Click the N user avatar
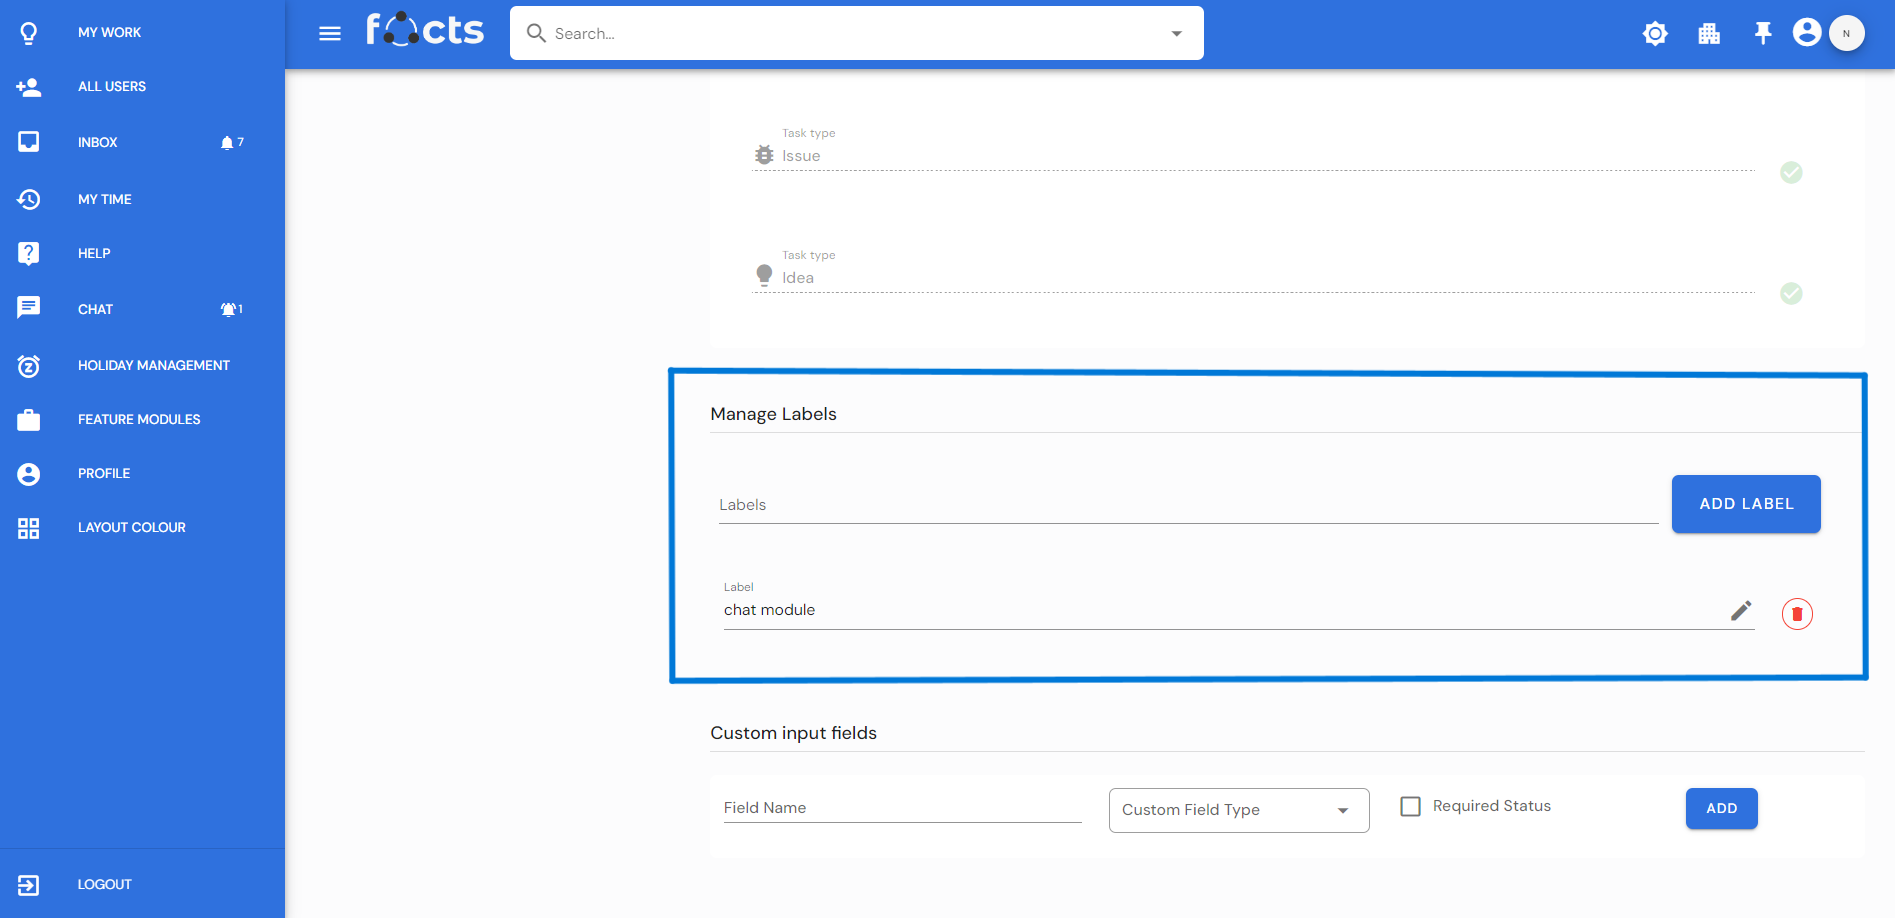 1846,33
